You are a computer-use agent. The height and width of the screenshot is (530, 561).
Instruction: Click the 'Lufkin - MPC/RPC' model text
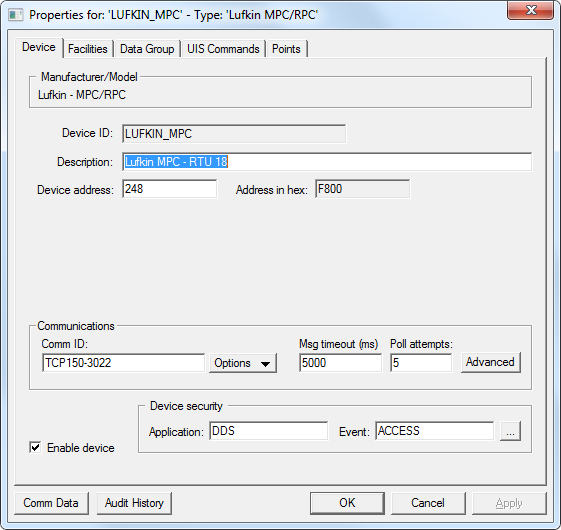82,95
